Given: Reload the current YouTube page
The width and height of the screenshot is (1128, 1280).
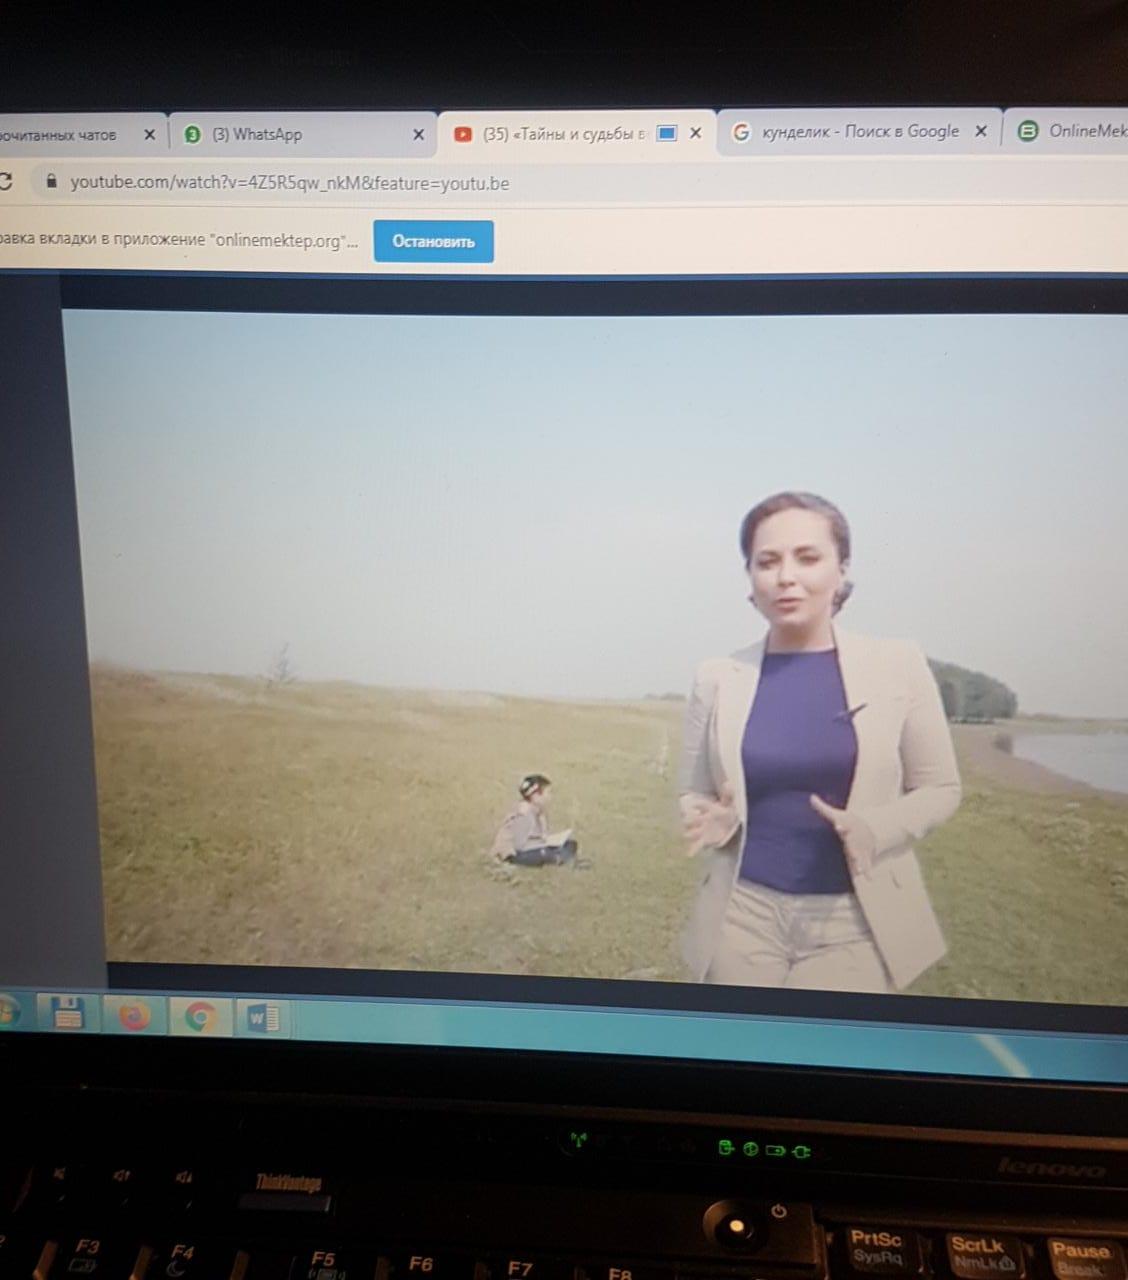Looking at the screenshot, I should (x=5, y=181).
